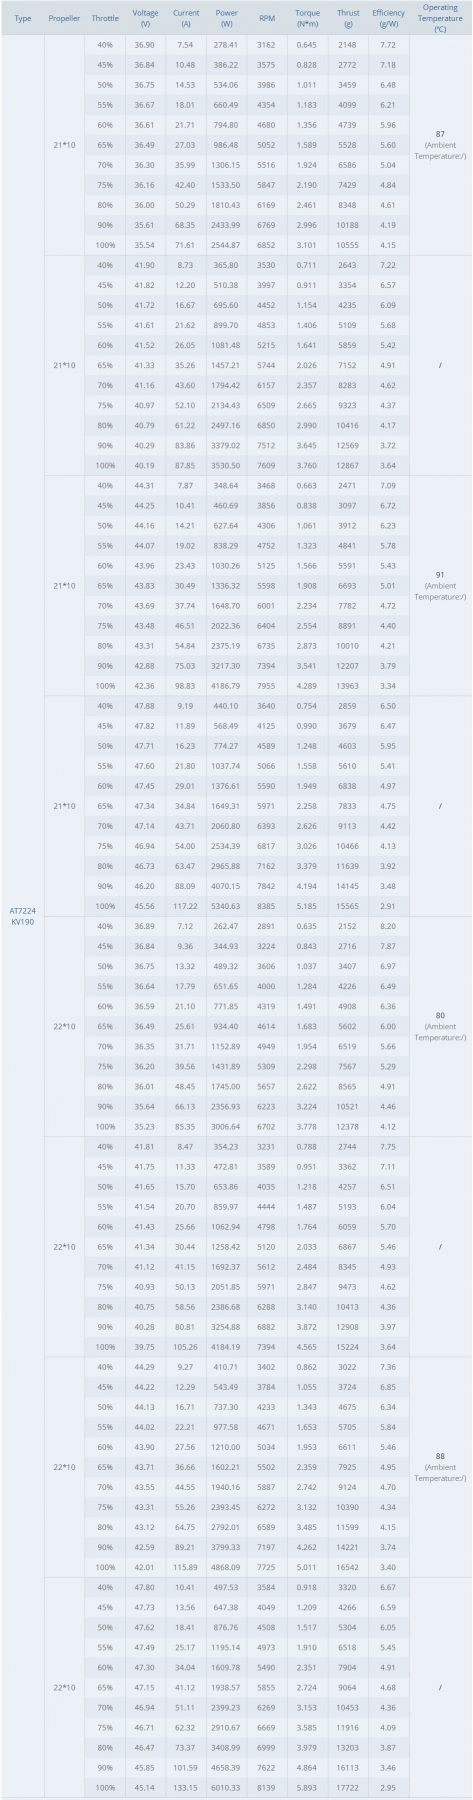This screenshot has width=473, height=1800.
Task: Click the AT7224 KV190 type cell
Action: coord(23,916)
